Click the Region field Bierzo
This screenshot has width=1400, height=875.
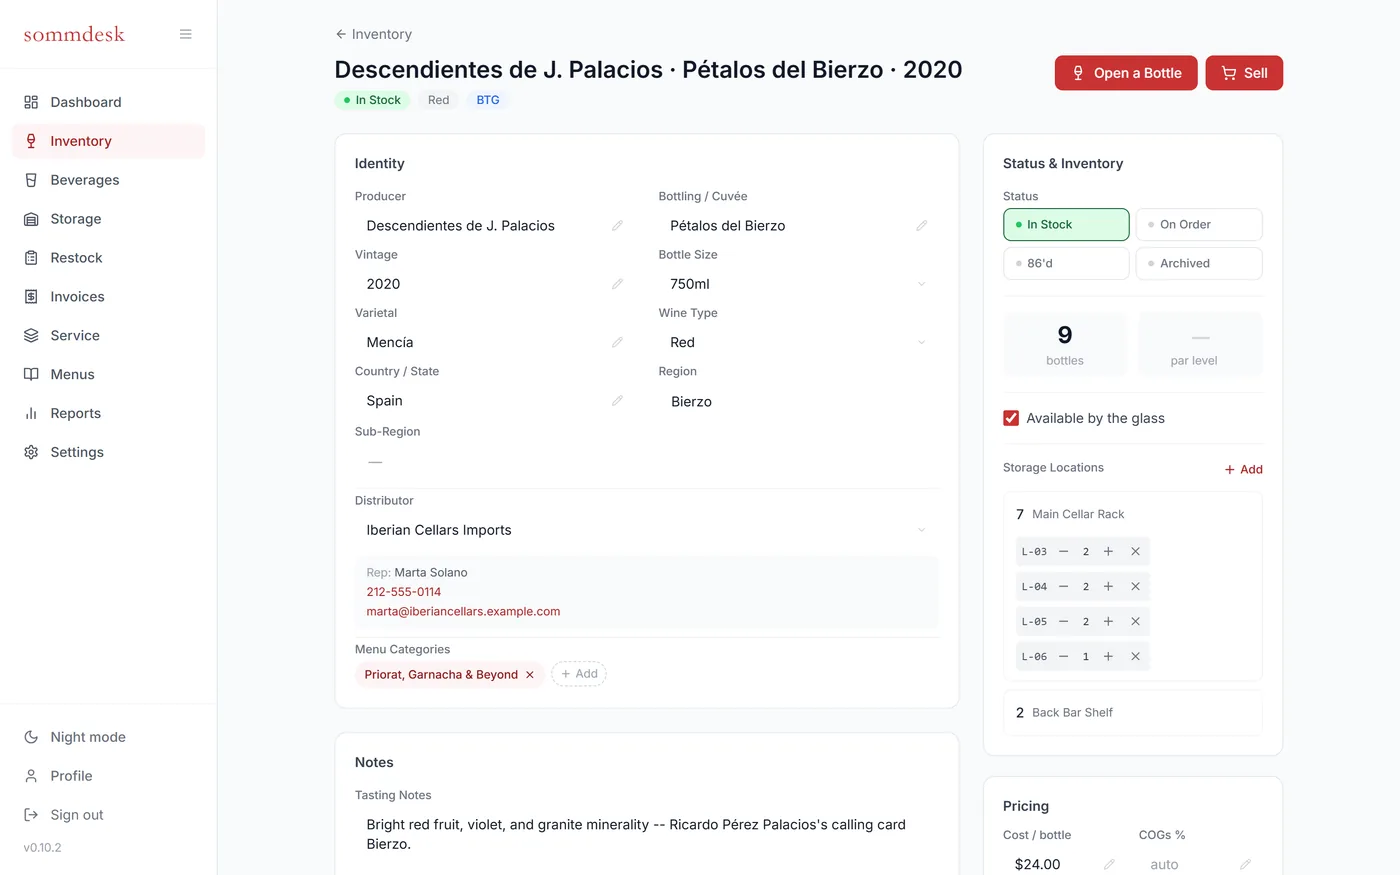(798, 402)
